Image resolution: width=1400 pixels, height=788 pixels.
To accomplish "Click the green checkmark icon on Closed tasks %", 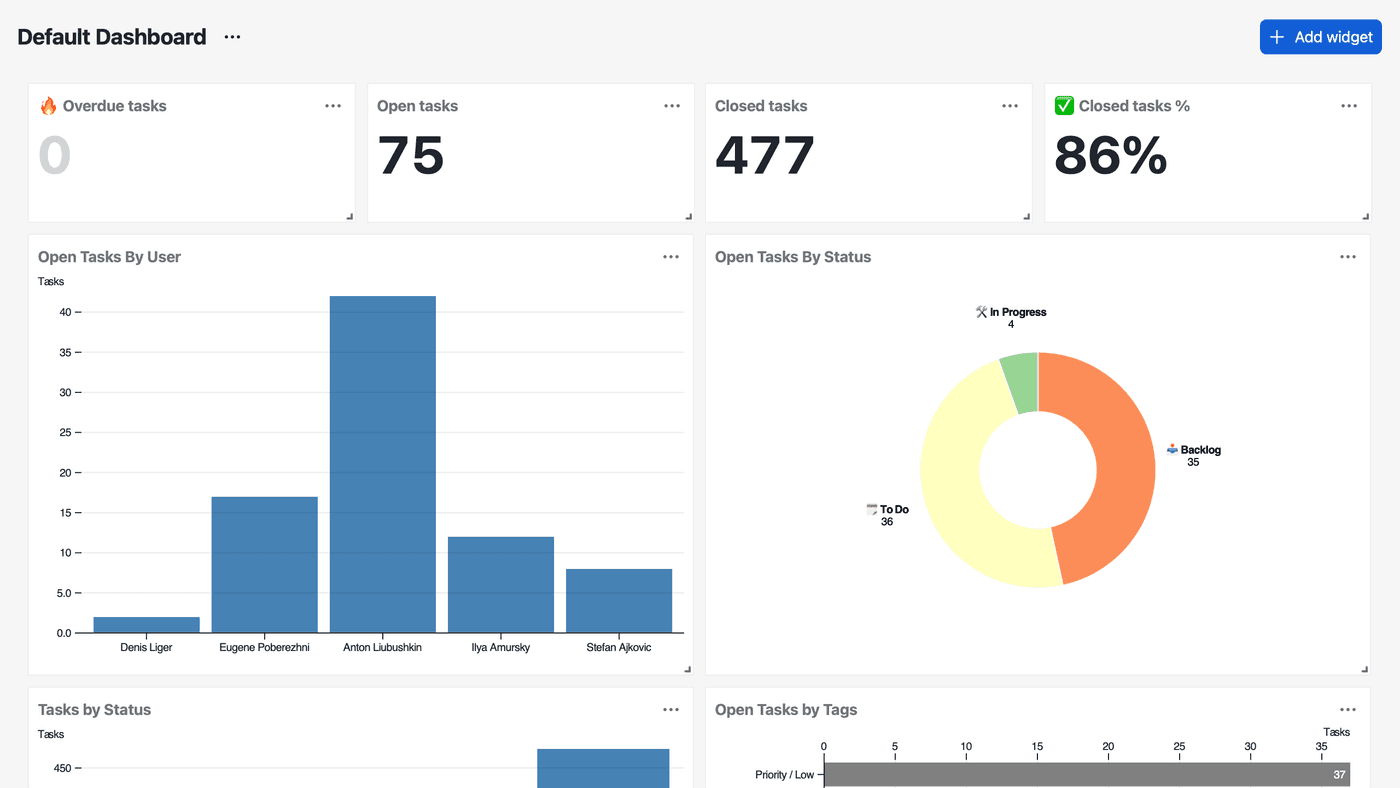I will (1064, 104).
